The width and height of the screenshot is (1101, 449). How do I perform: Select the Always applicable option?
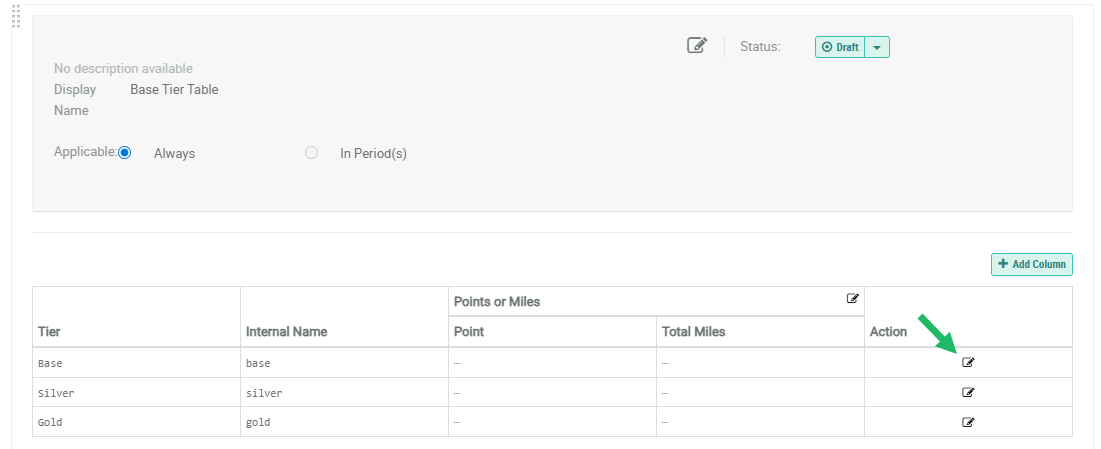tap(125, 153)
